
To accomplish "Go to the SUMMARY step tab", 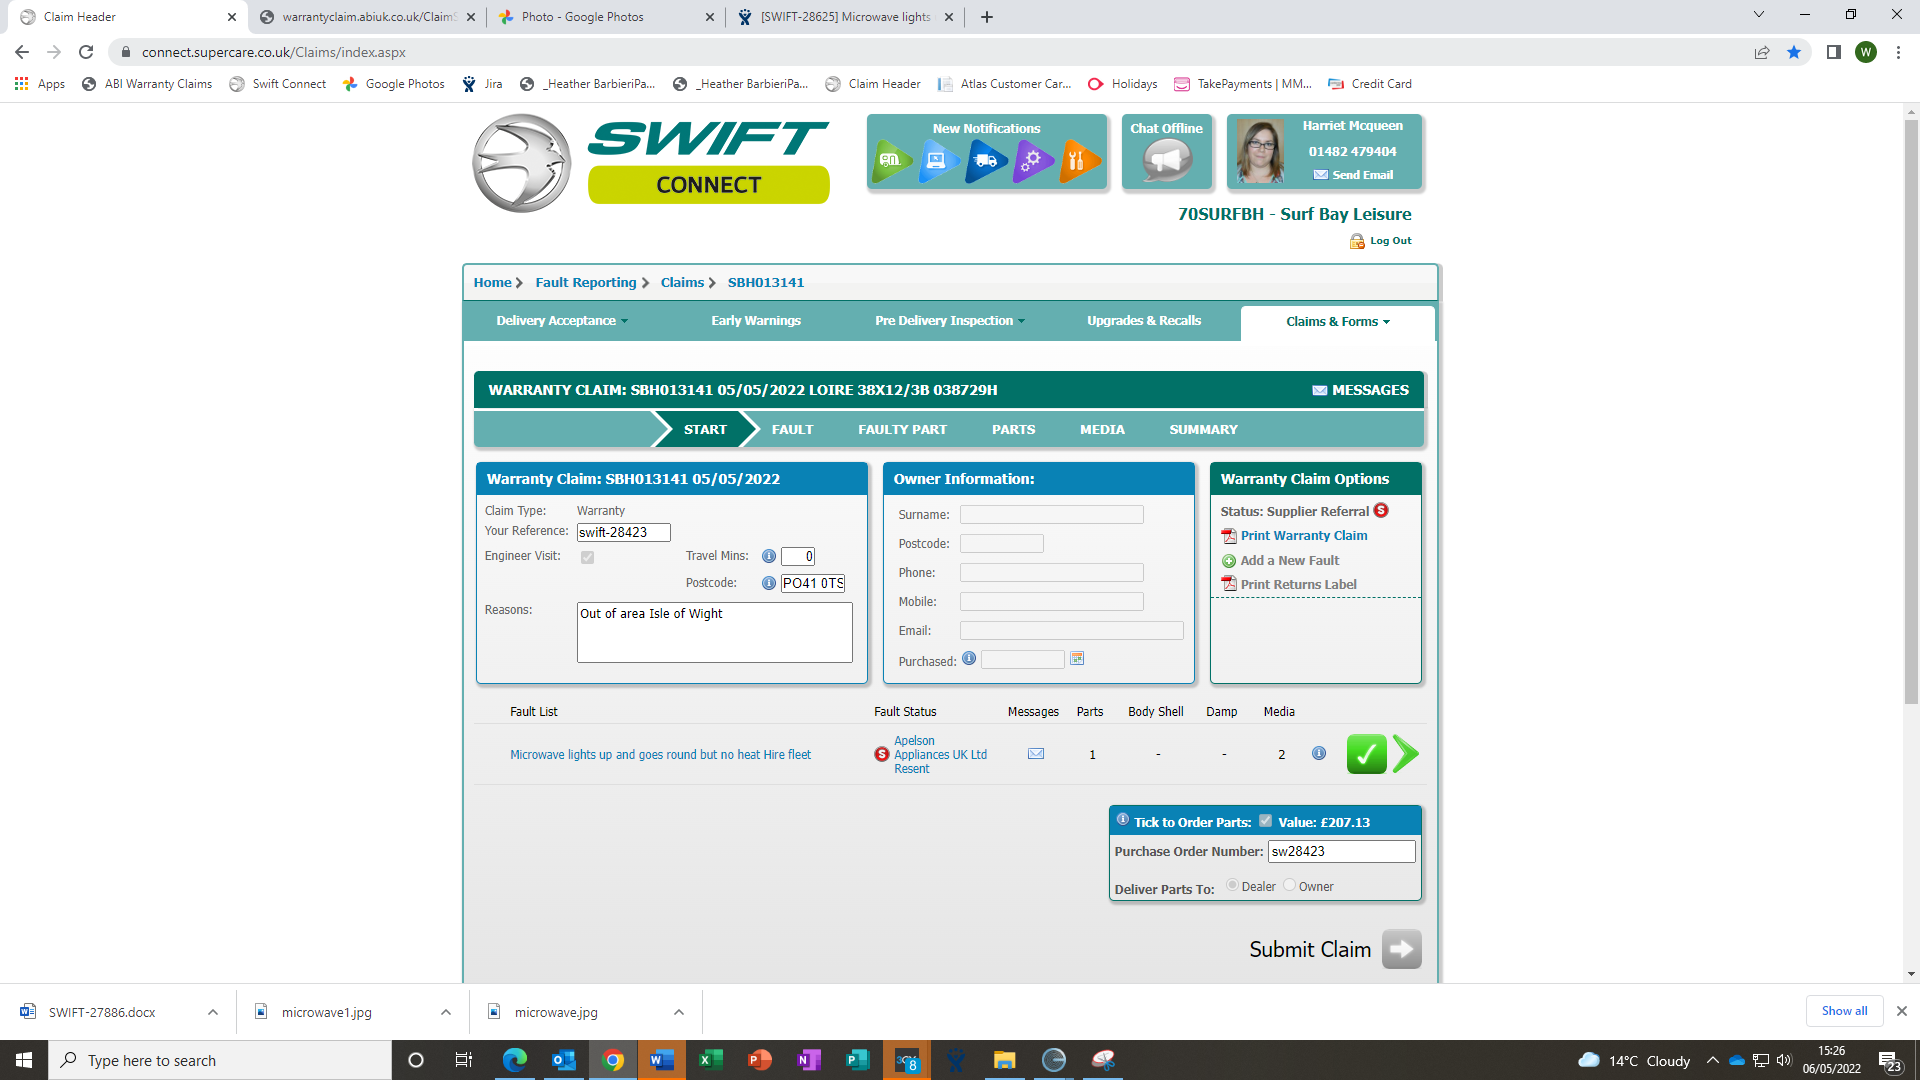I will 1203,430.
